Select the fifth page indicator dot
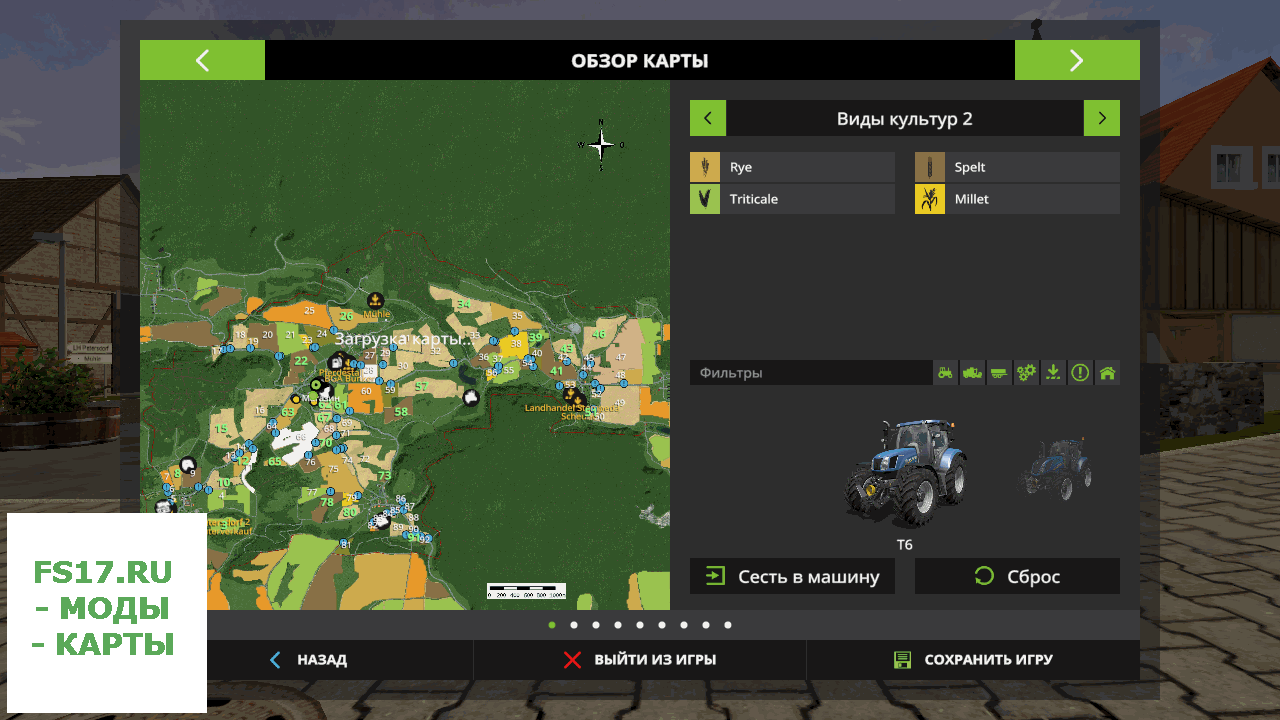Image resolution: width=1280 pixels, height=720 pixels. point(640,625)
